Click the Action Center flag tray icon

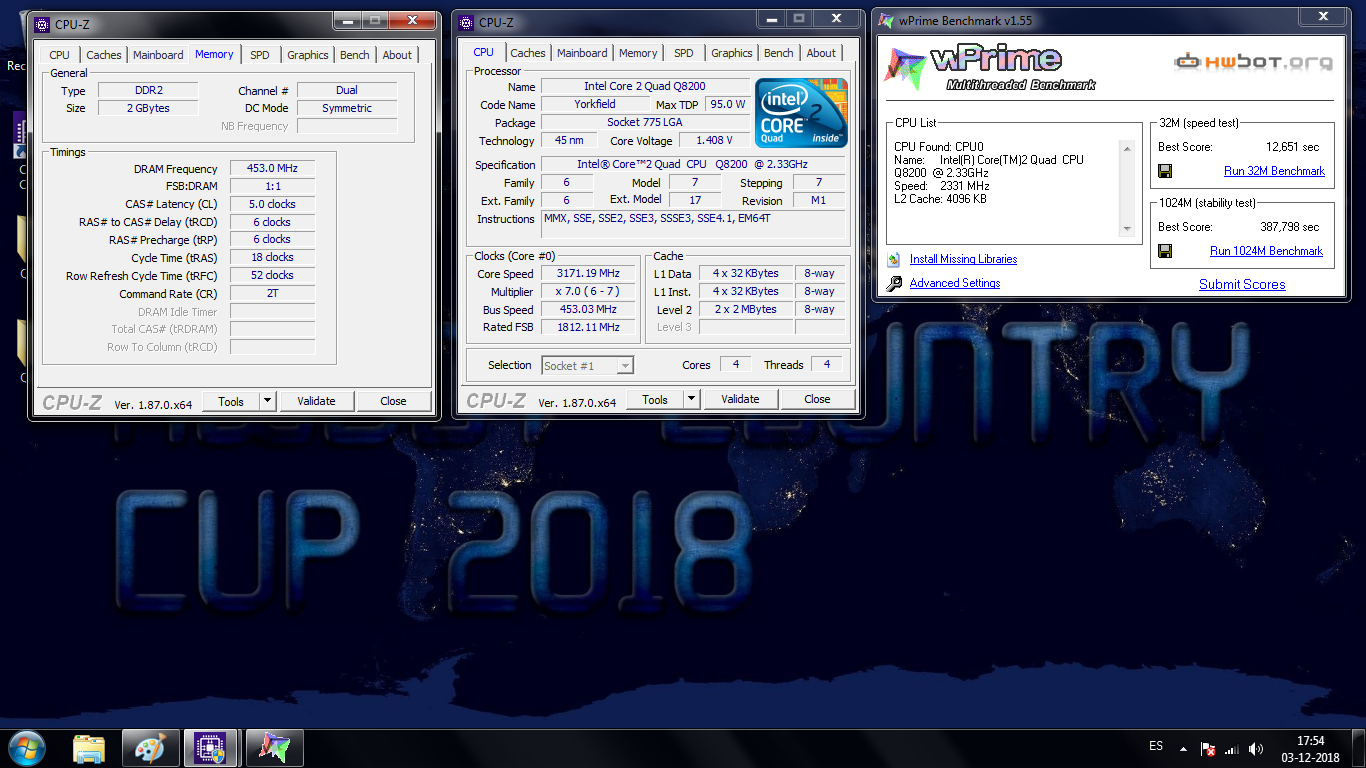click(x=1208, y=748)
